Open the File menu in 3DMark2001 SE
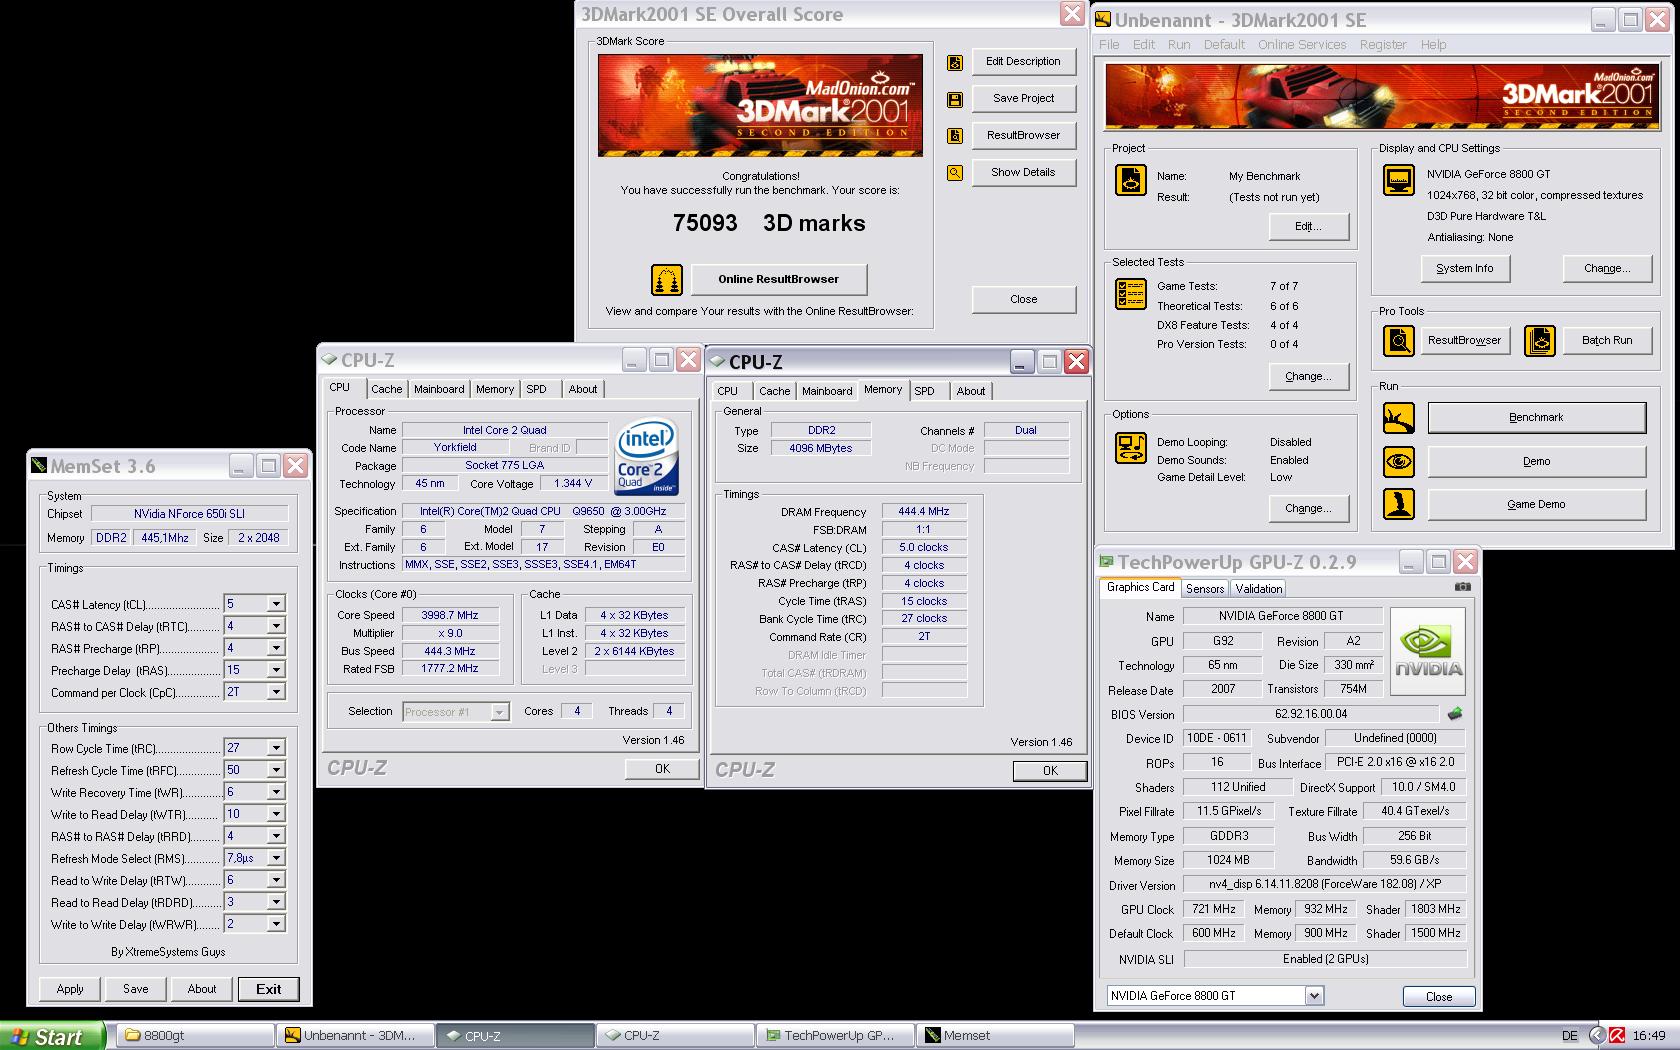 click(x=1109, y=45)
